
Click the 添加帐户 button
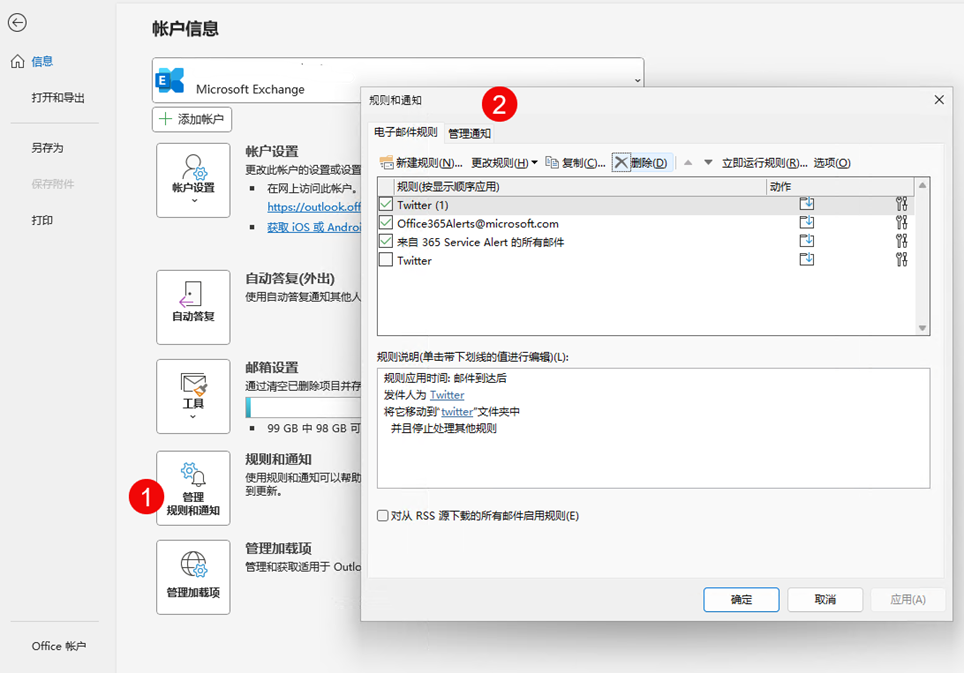192,119
